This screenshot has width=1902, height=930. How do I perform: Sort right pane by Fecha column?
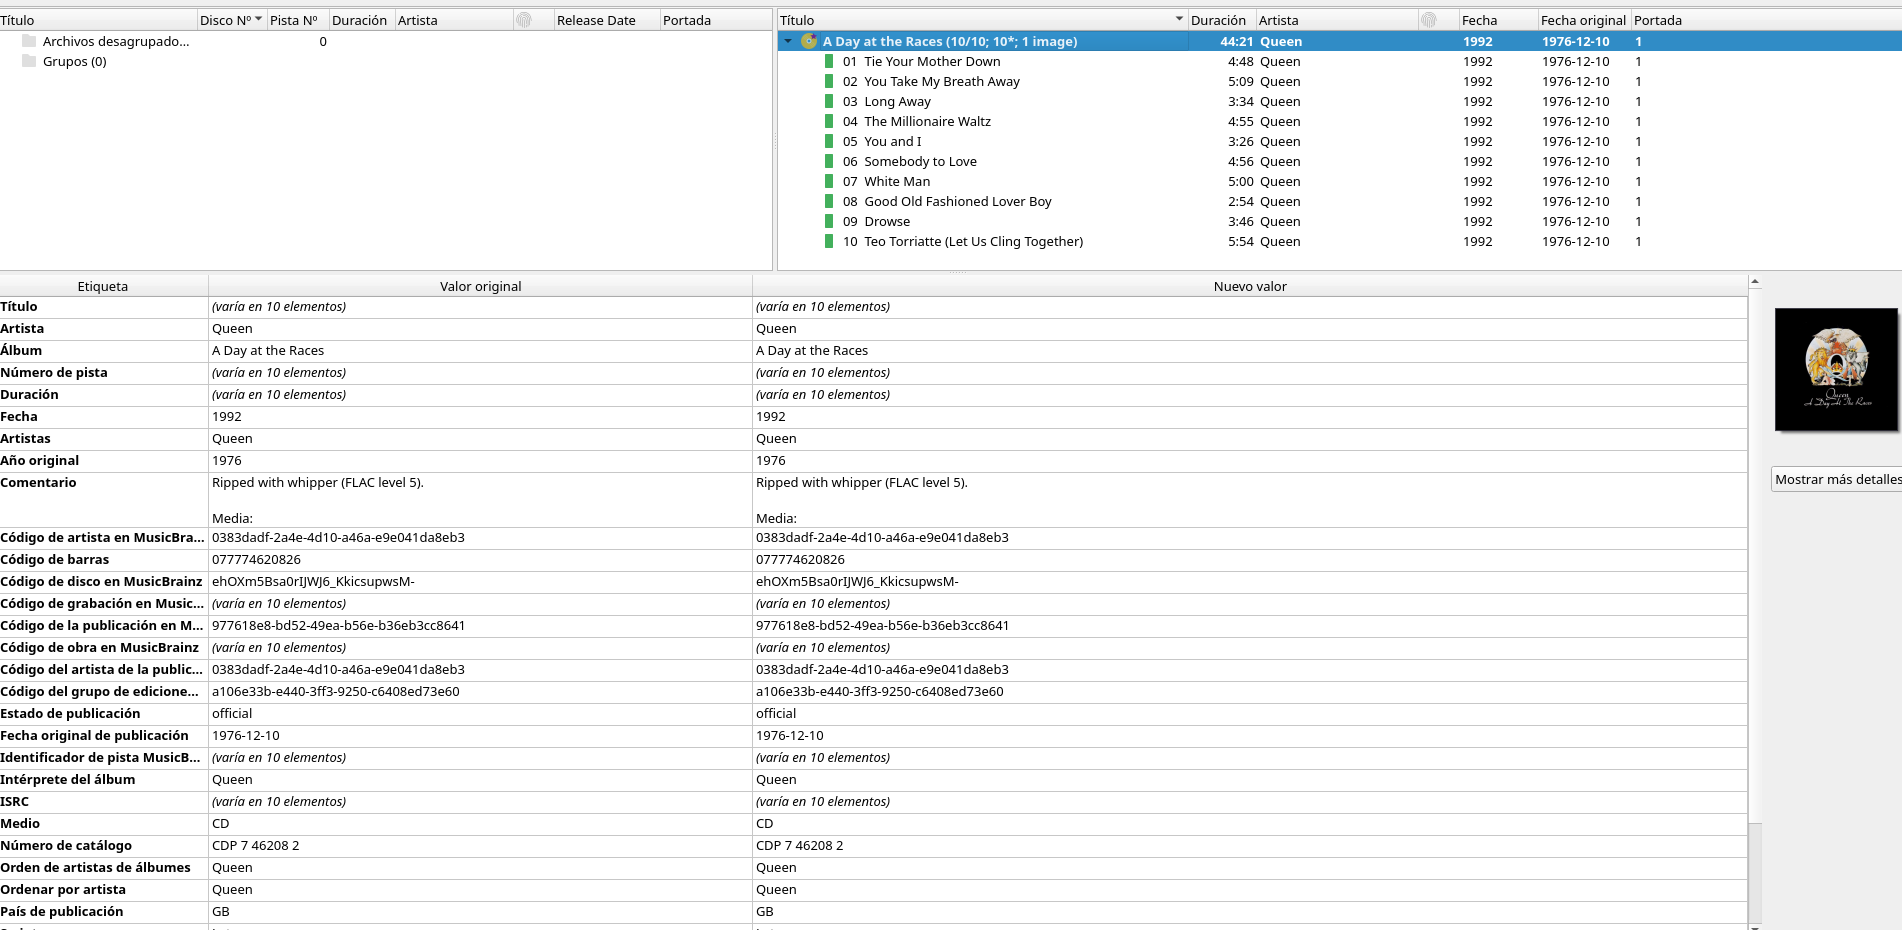coord(1498,20)
